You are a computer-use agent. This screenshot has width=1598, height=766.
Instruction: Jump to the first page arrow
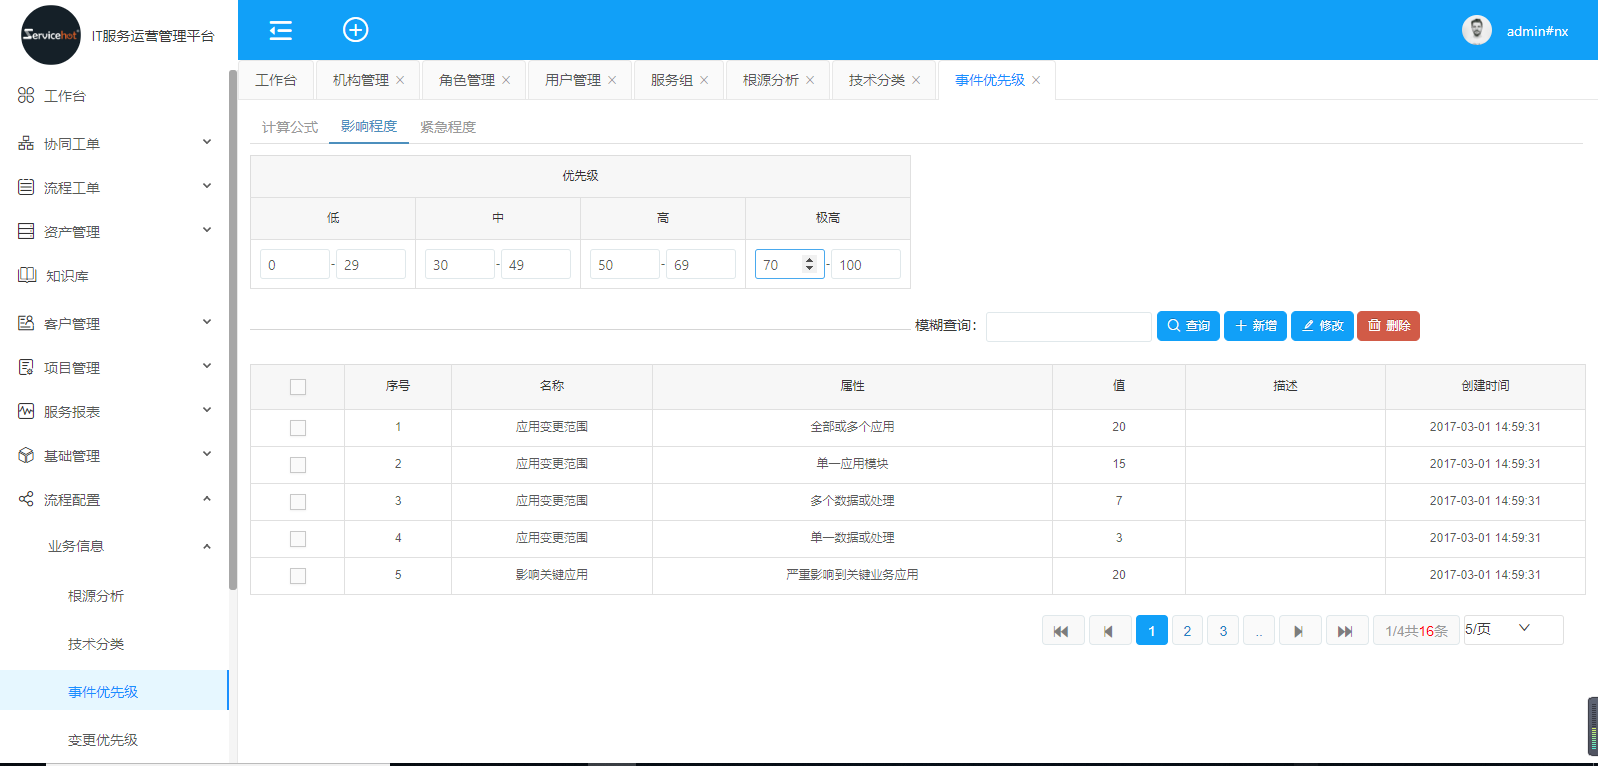click(1062, 631)
